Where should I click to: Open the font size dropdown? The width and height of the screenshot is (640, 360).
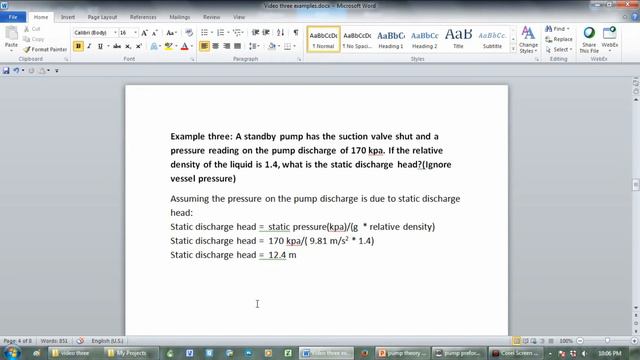pos(135,33)
